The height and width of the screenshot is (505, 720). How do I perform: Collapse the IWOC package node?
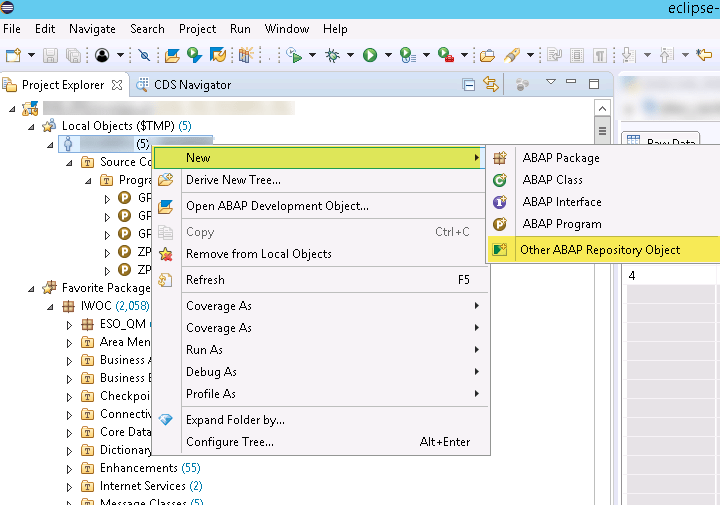[x=50, y=307]
